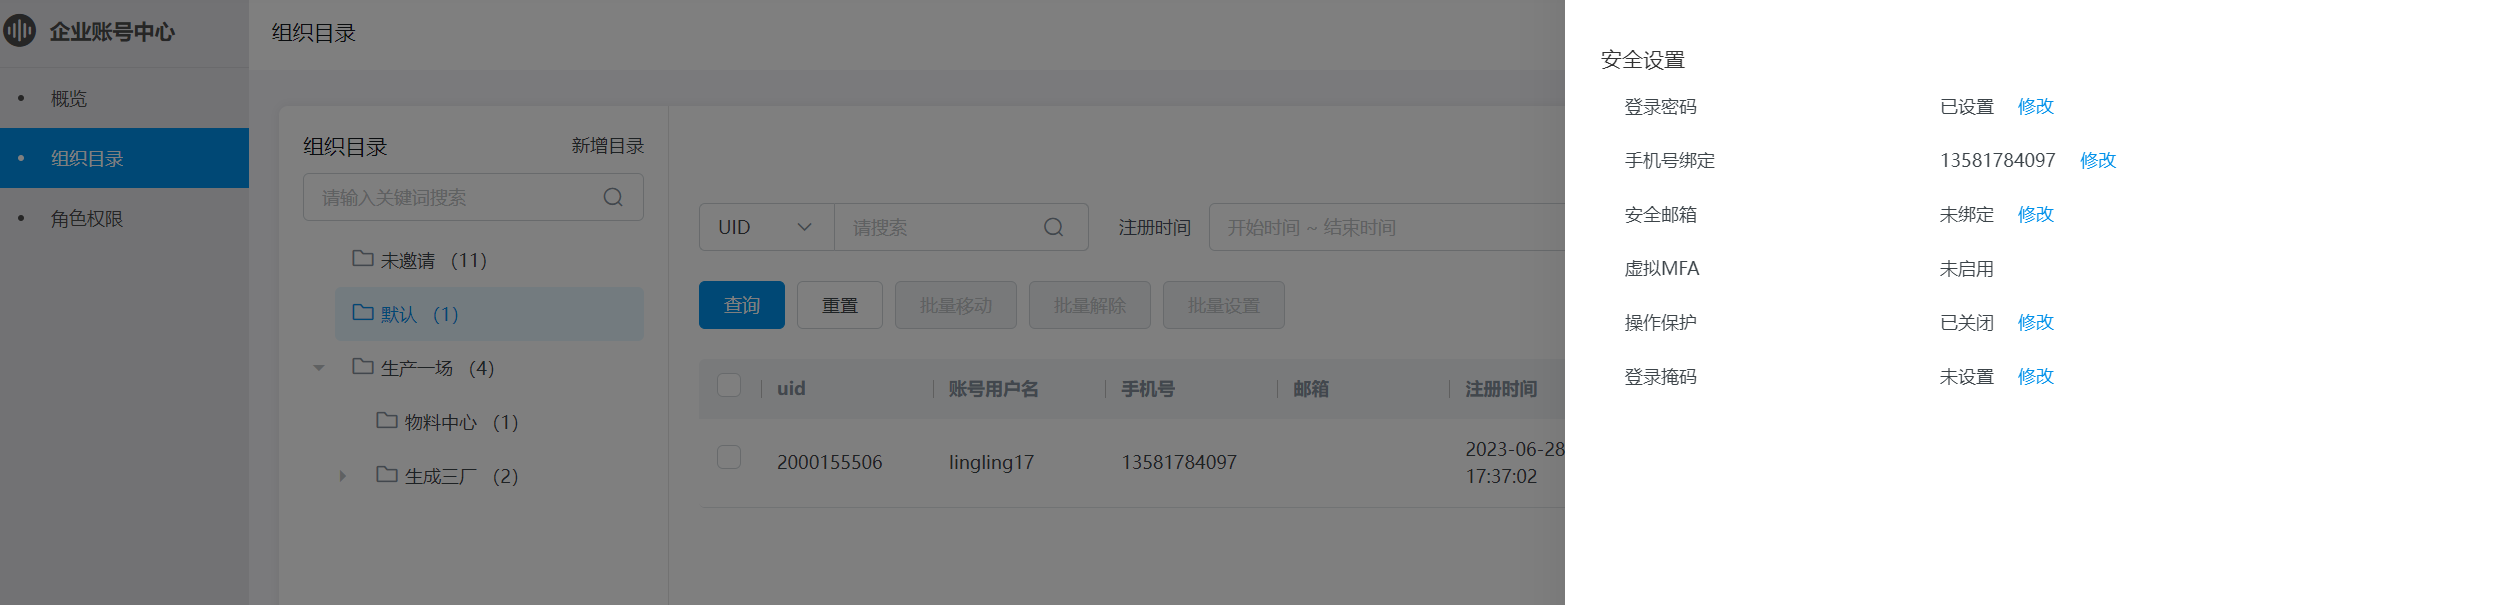Click the 未设置 status of 登录掩码

[1966, 376]
